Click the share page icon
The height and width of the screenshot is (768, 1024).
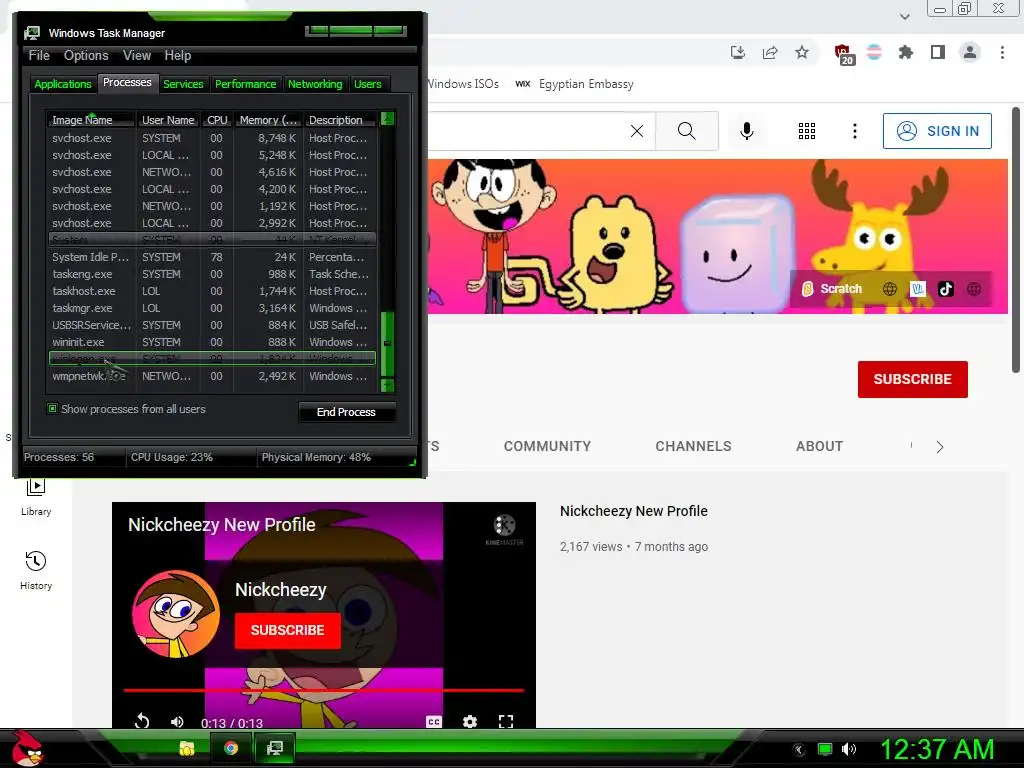tap(770, 52)
